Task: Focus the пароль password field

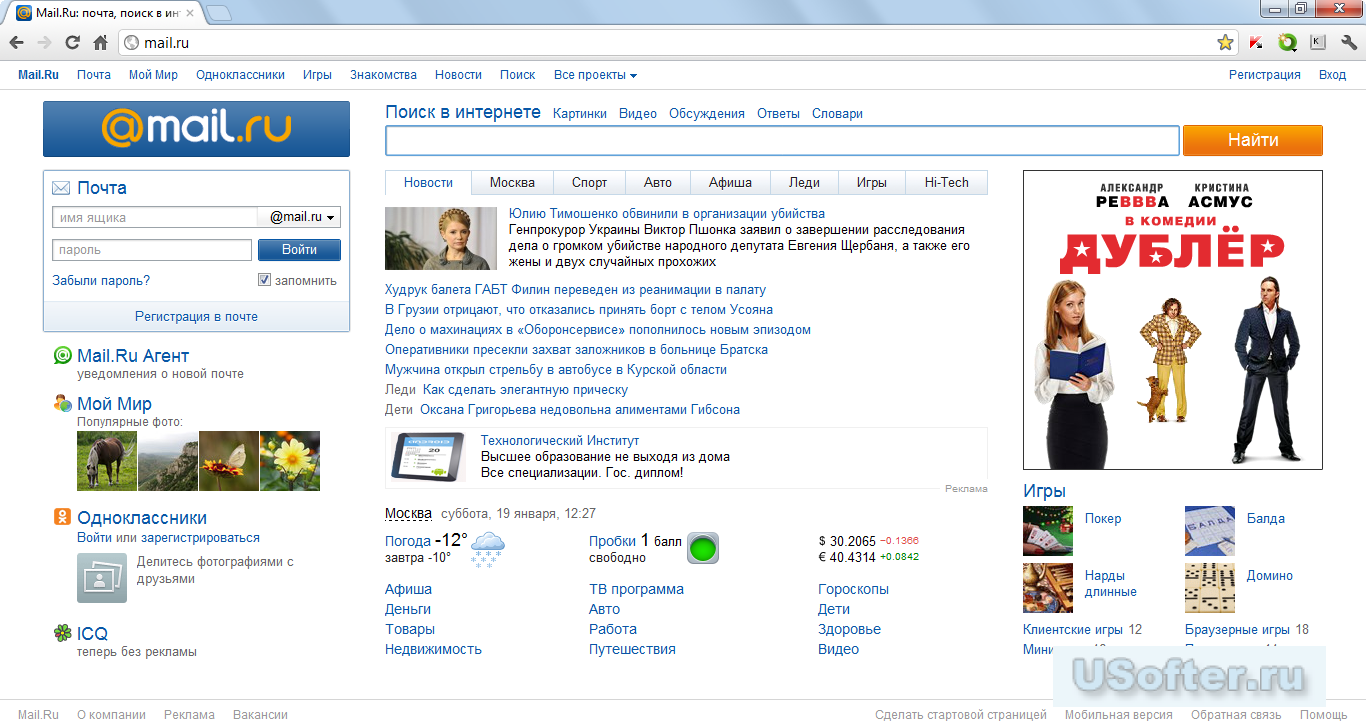Action: coord(152,250)
